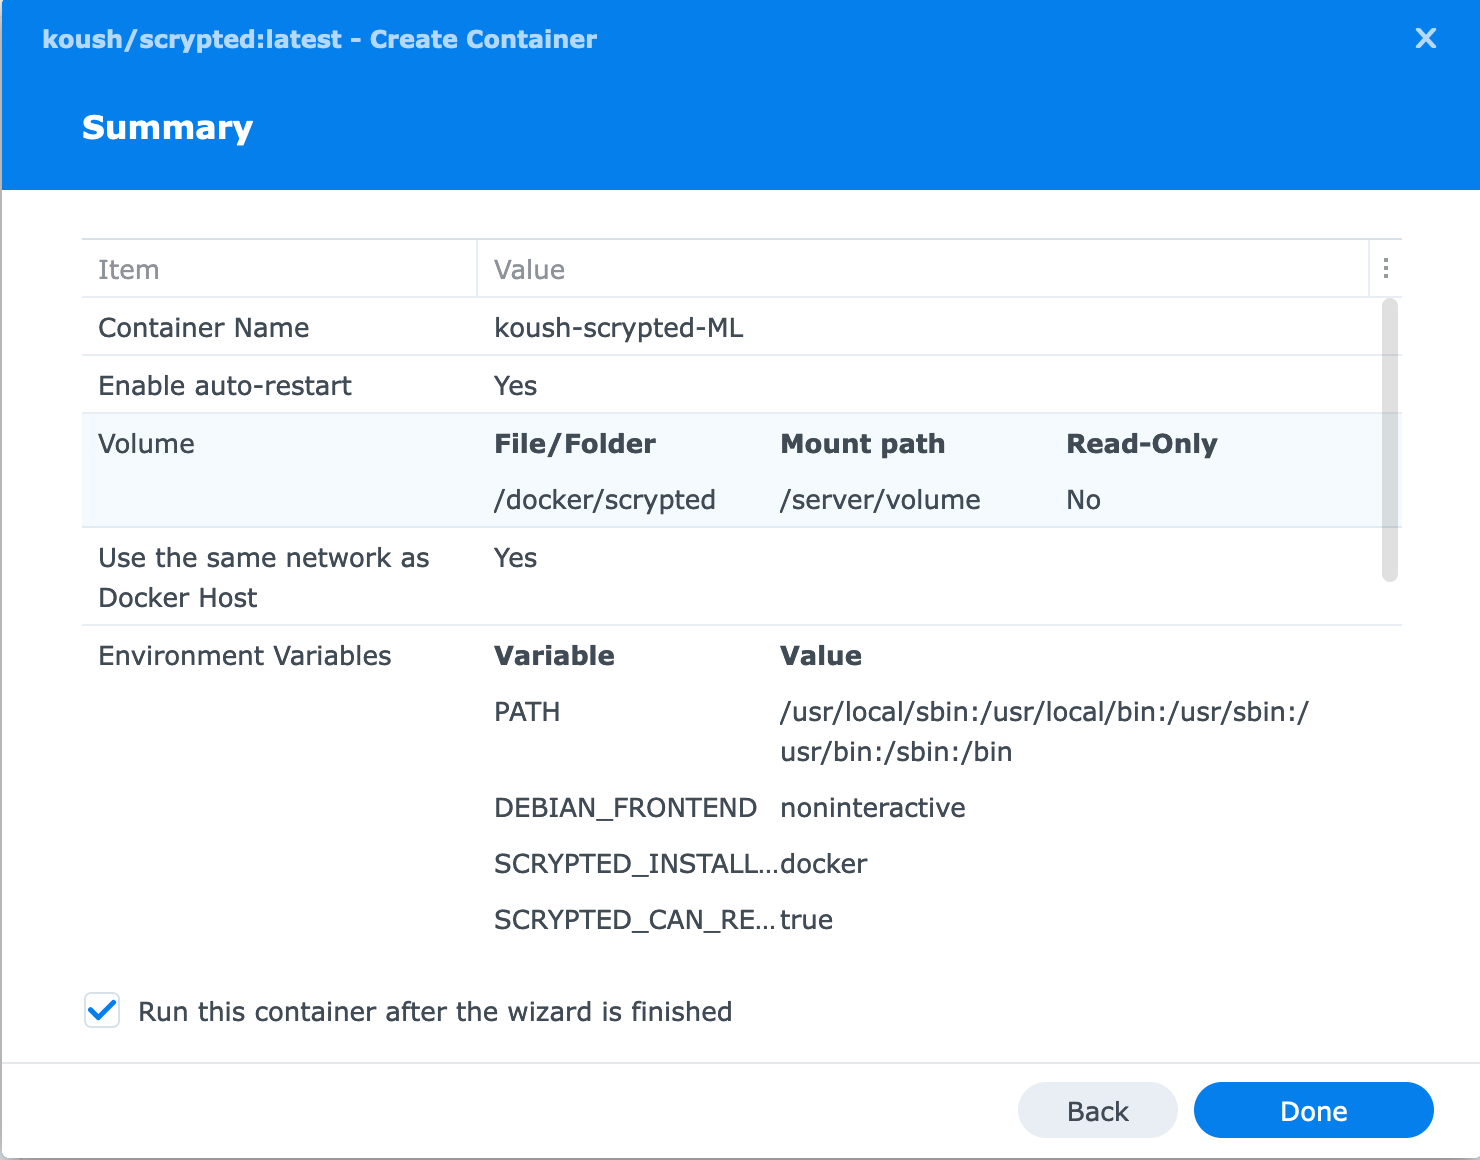1480x1160 pixels.
Task: Open the column options three-dot menu
Action: (1385, 268)
